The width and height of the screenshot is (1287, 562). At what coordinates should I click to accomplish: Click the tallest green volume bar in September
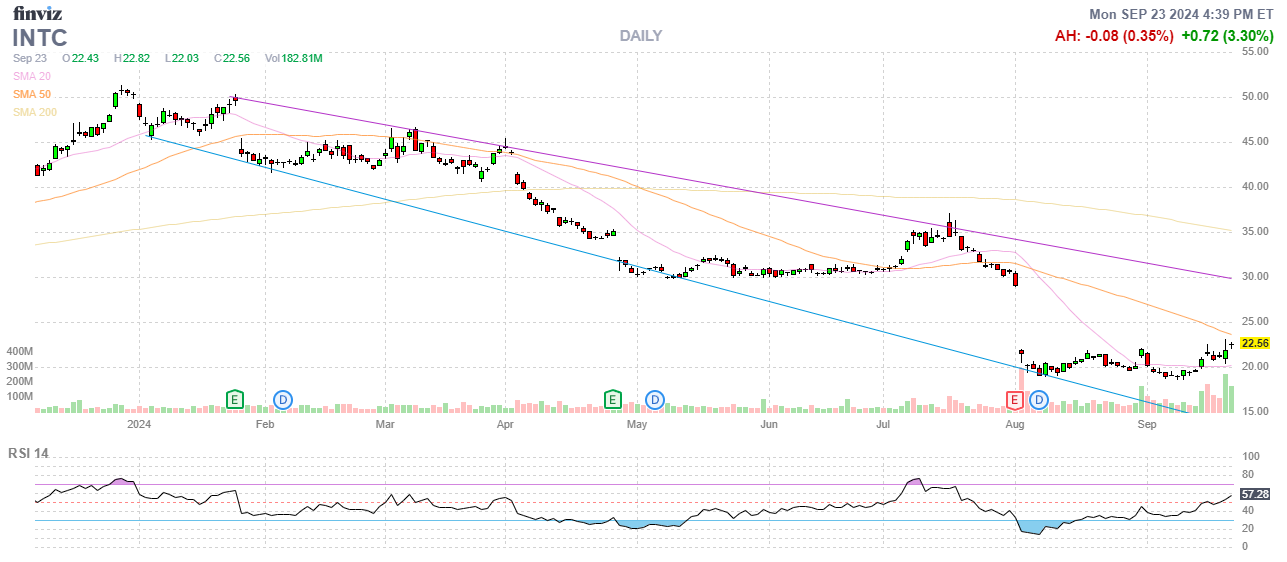[1225, 393]
